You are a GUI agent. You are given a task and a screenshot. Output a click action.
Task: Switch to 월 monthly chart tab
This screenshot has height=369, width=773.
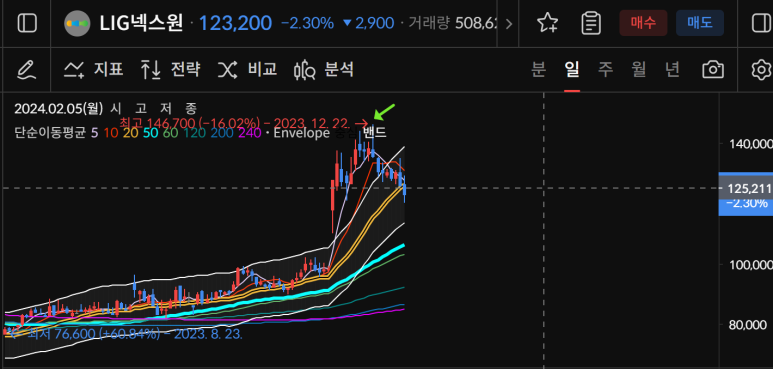coord(639,70)
